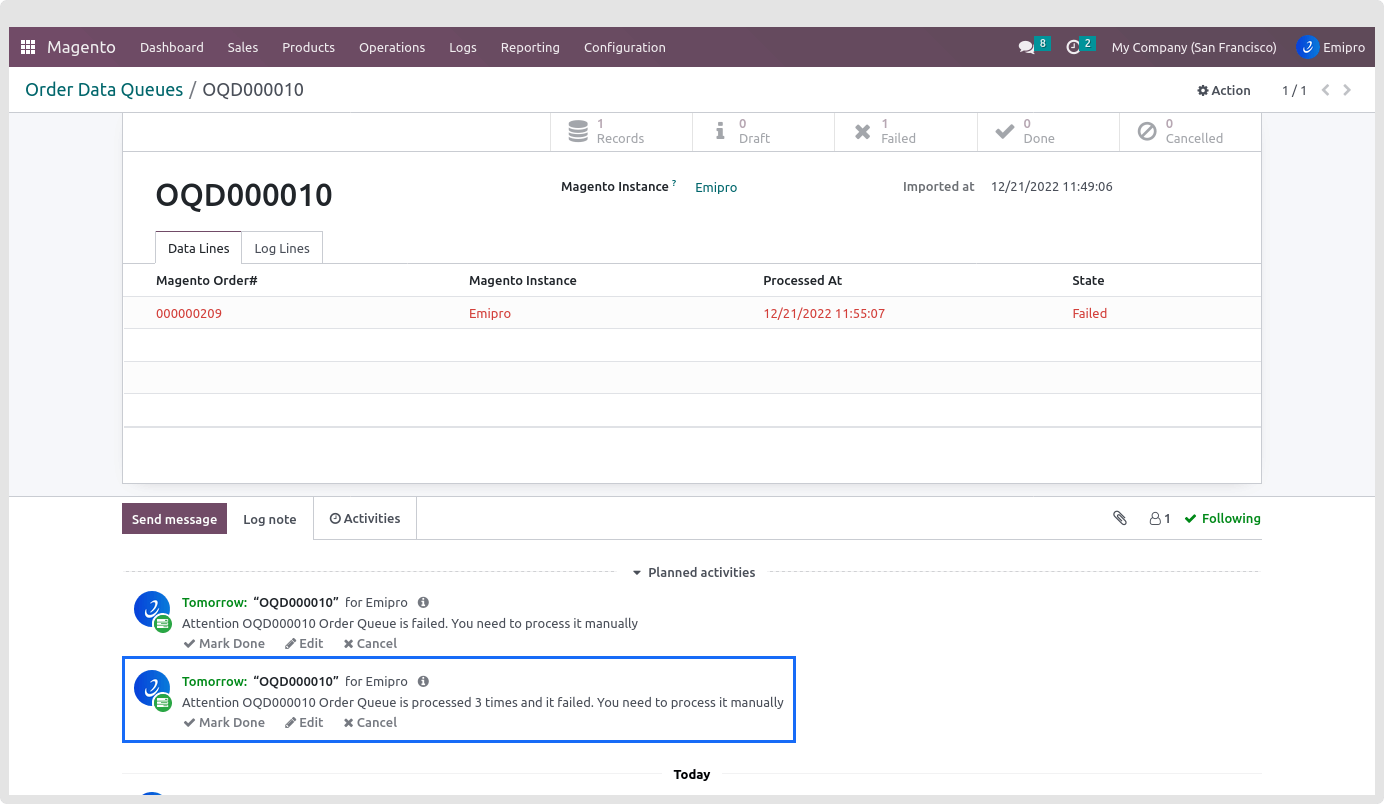
Task: Open the apps grid menu icon
Action: [x=28, y=47]
